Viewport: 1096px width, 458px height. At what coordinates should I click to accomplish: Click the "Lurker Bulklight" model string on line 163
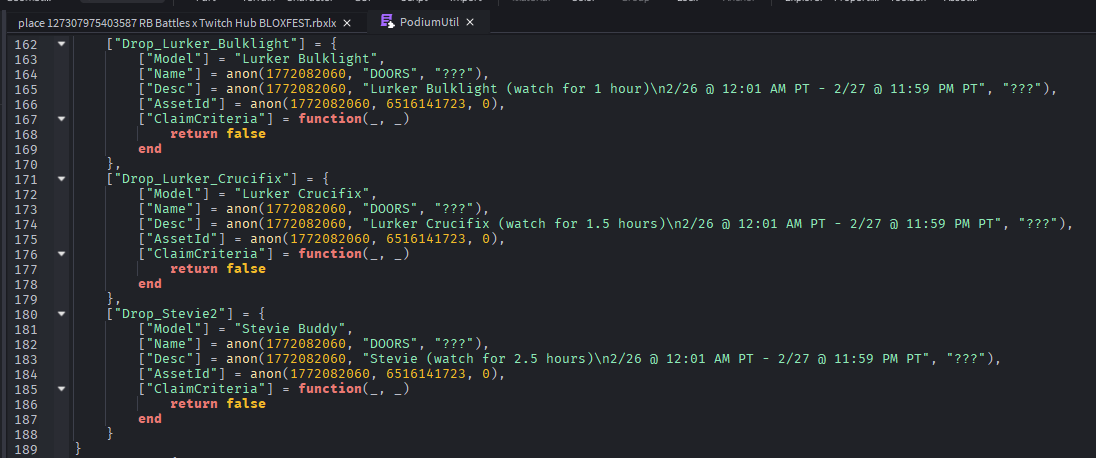pyautogui.click(x=305, y=59)
